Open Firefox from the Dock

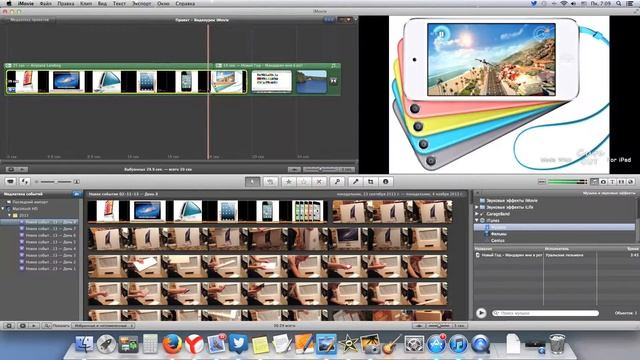click(x=172, y=344)
